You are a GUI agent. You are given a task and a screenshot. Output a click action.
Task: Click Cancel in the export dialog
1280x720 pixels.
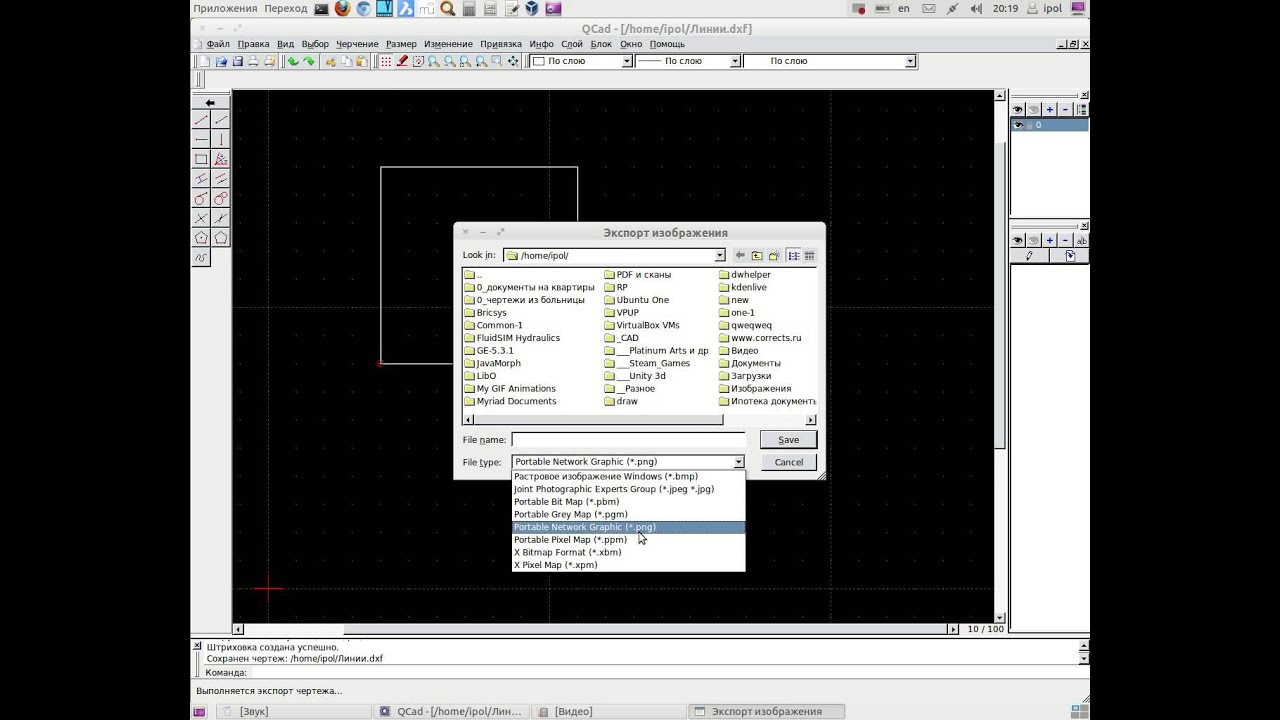[x=788, y=462]
